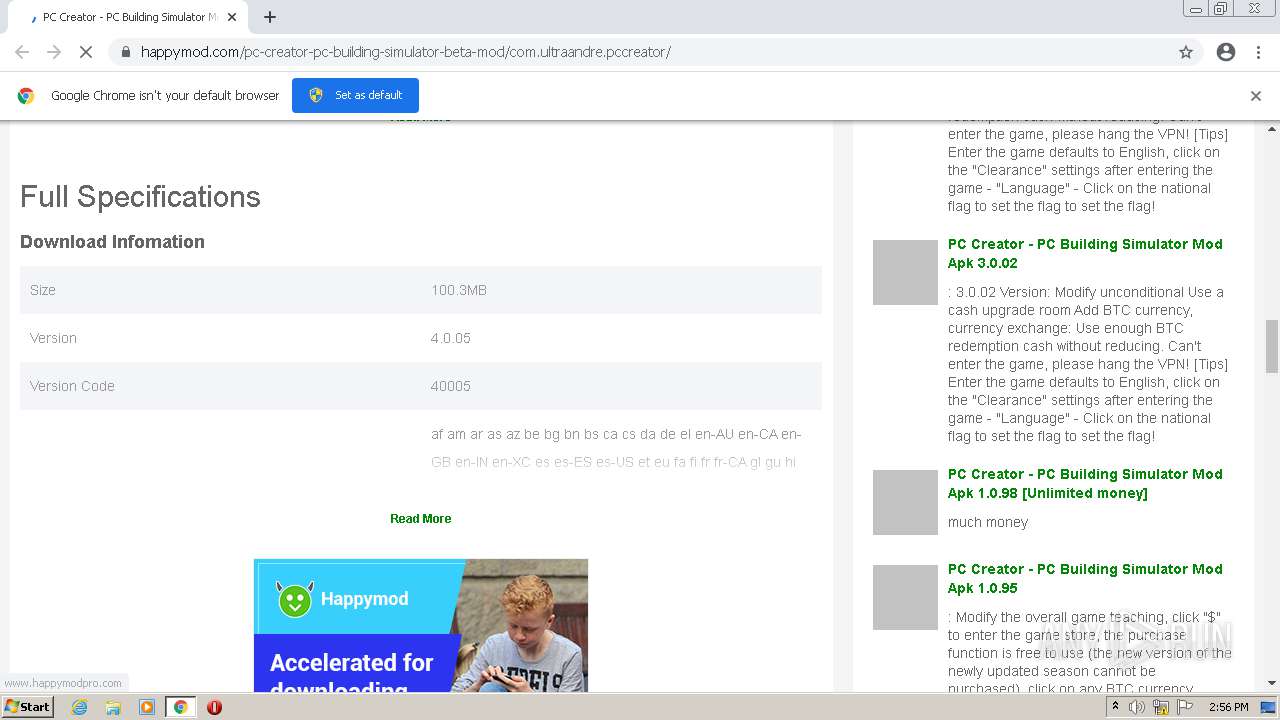The image size is (1280, 720).
Task: Click the network tray icon
Action: [x=1161, y=707]
